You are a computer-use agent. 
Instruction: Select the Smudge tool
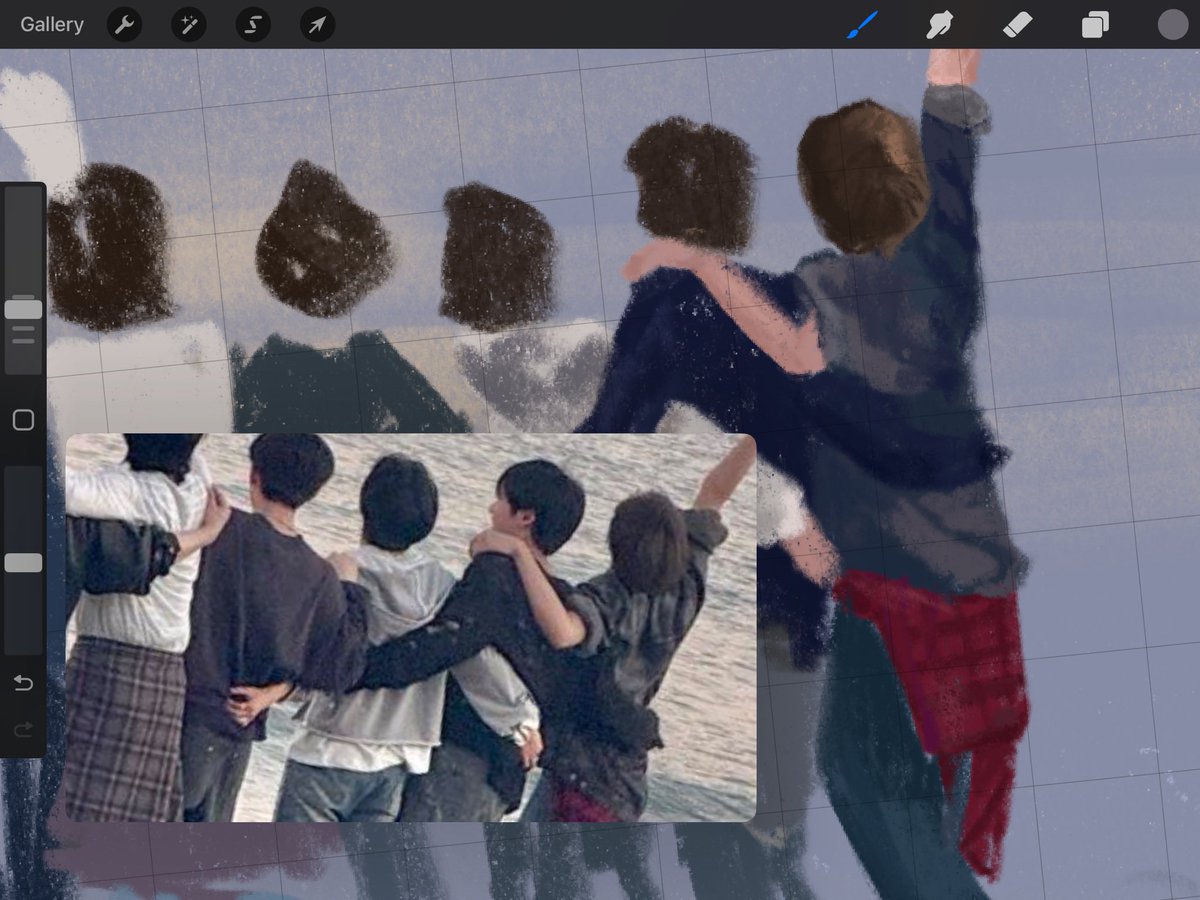point(939,25)
